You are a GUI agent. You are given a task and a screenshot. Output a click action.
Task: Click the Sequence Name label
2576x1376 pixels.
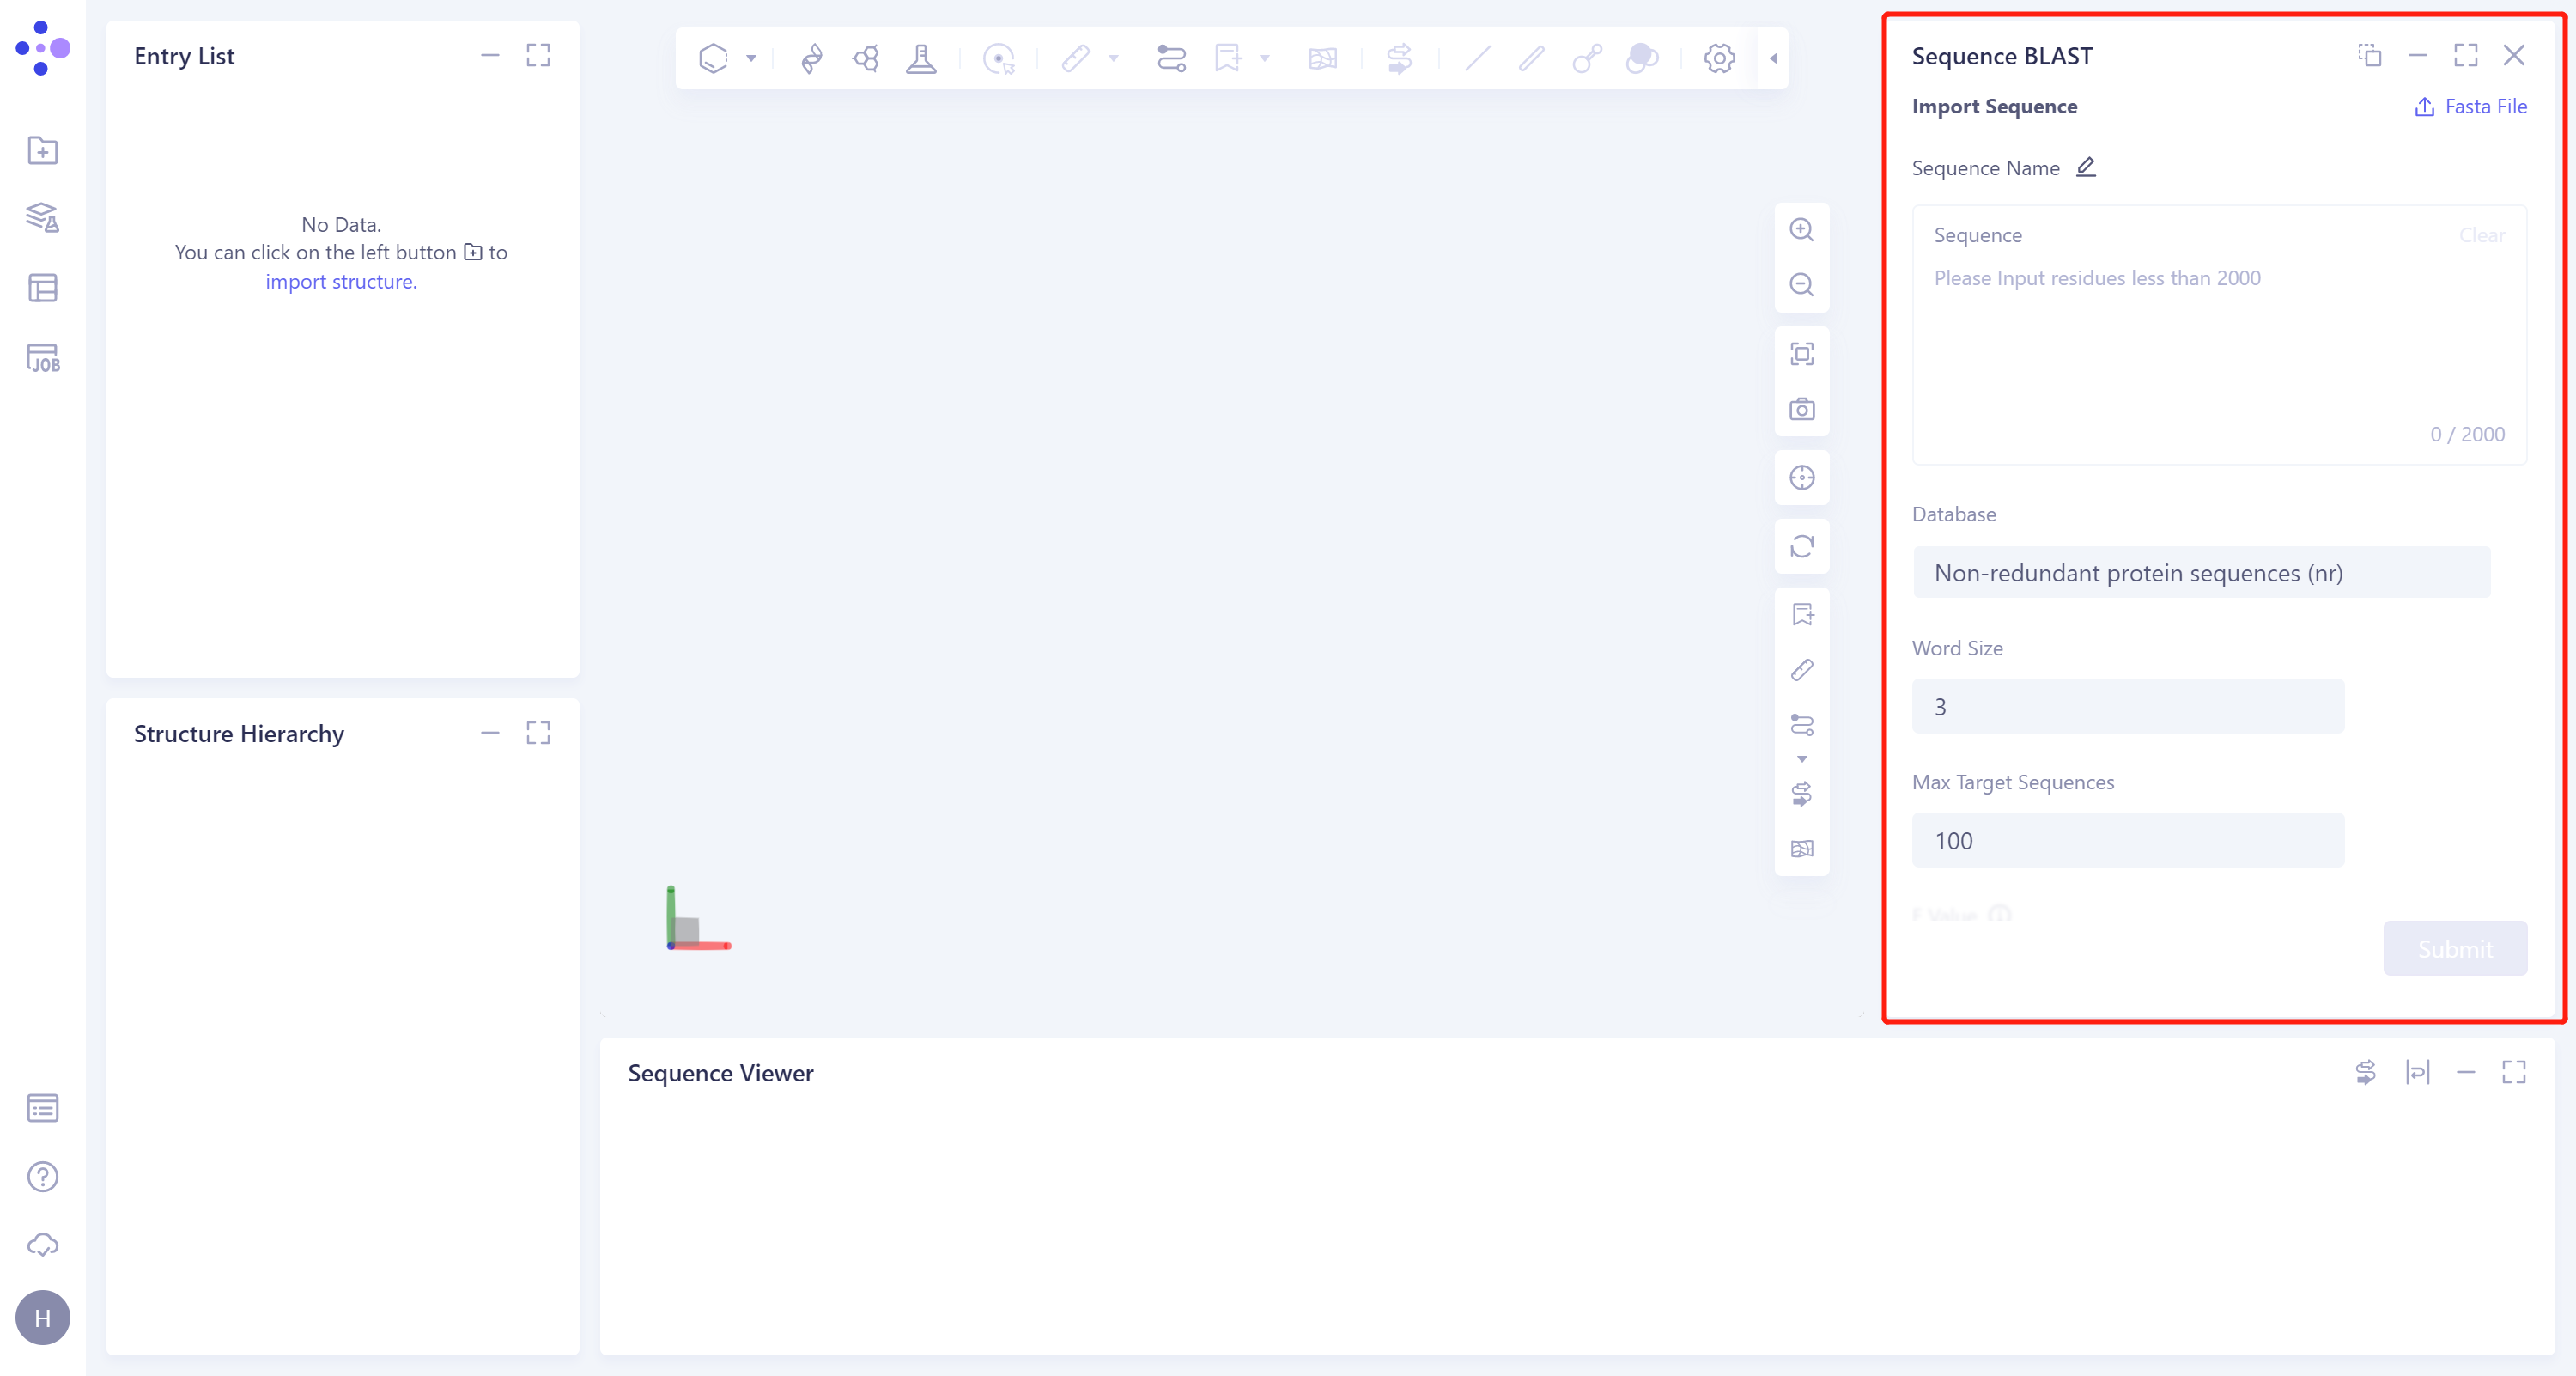pyautogui.click(x=1985, y=168)
